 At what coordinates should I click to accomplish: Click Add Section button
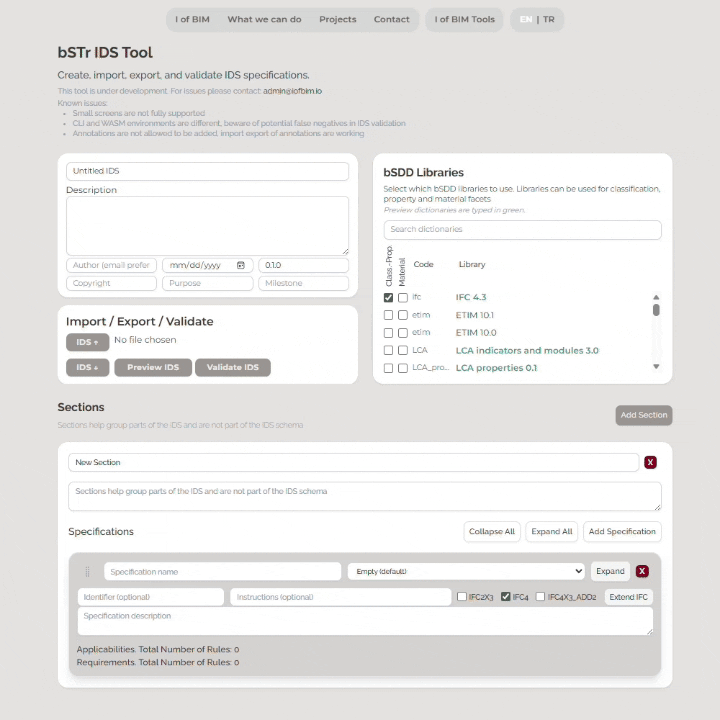[644, 415]
